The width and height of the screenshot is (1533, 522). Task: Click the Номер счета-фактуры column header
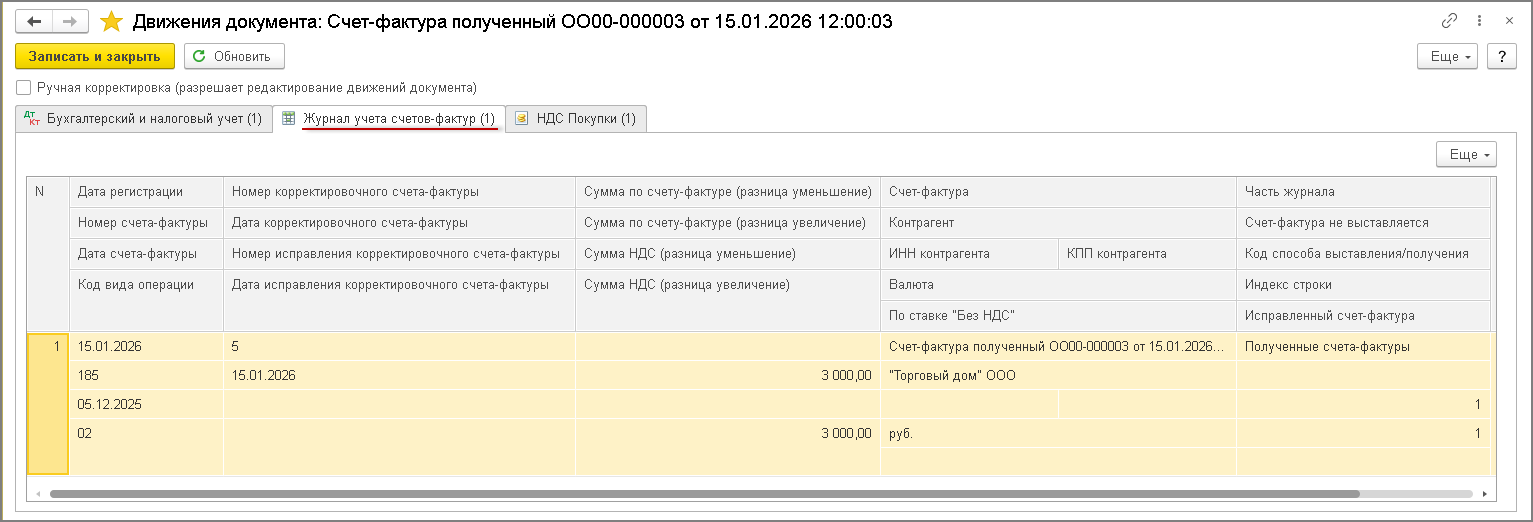click(x=146, y=223)
